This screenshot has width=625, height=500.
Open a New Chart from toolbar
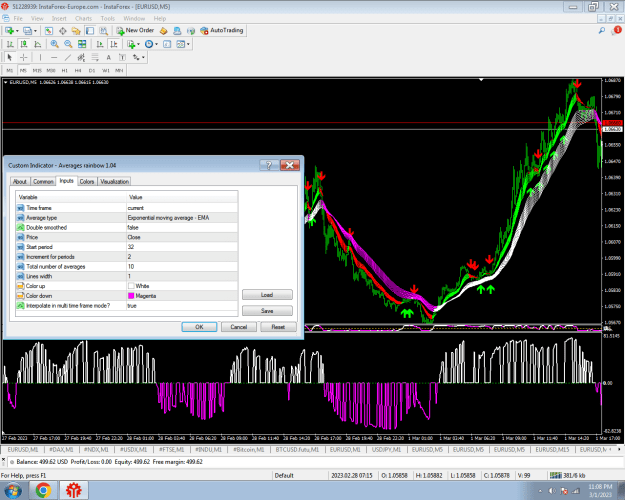(x=9, y=31)
